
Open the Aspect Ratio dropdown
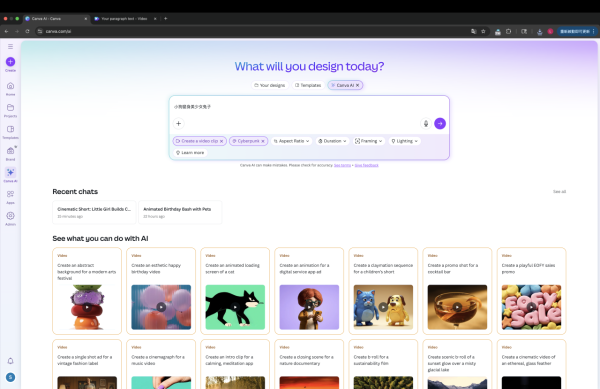tap(292, 141)
